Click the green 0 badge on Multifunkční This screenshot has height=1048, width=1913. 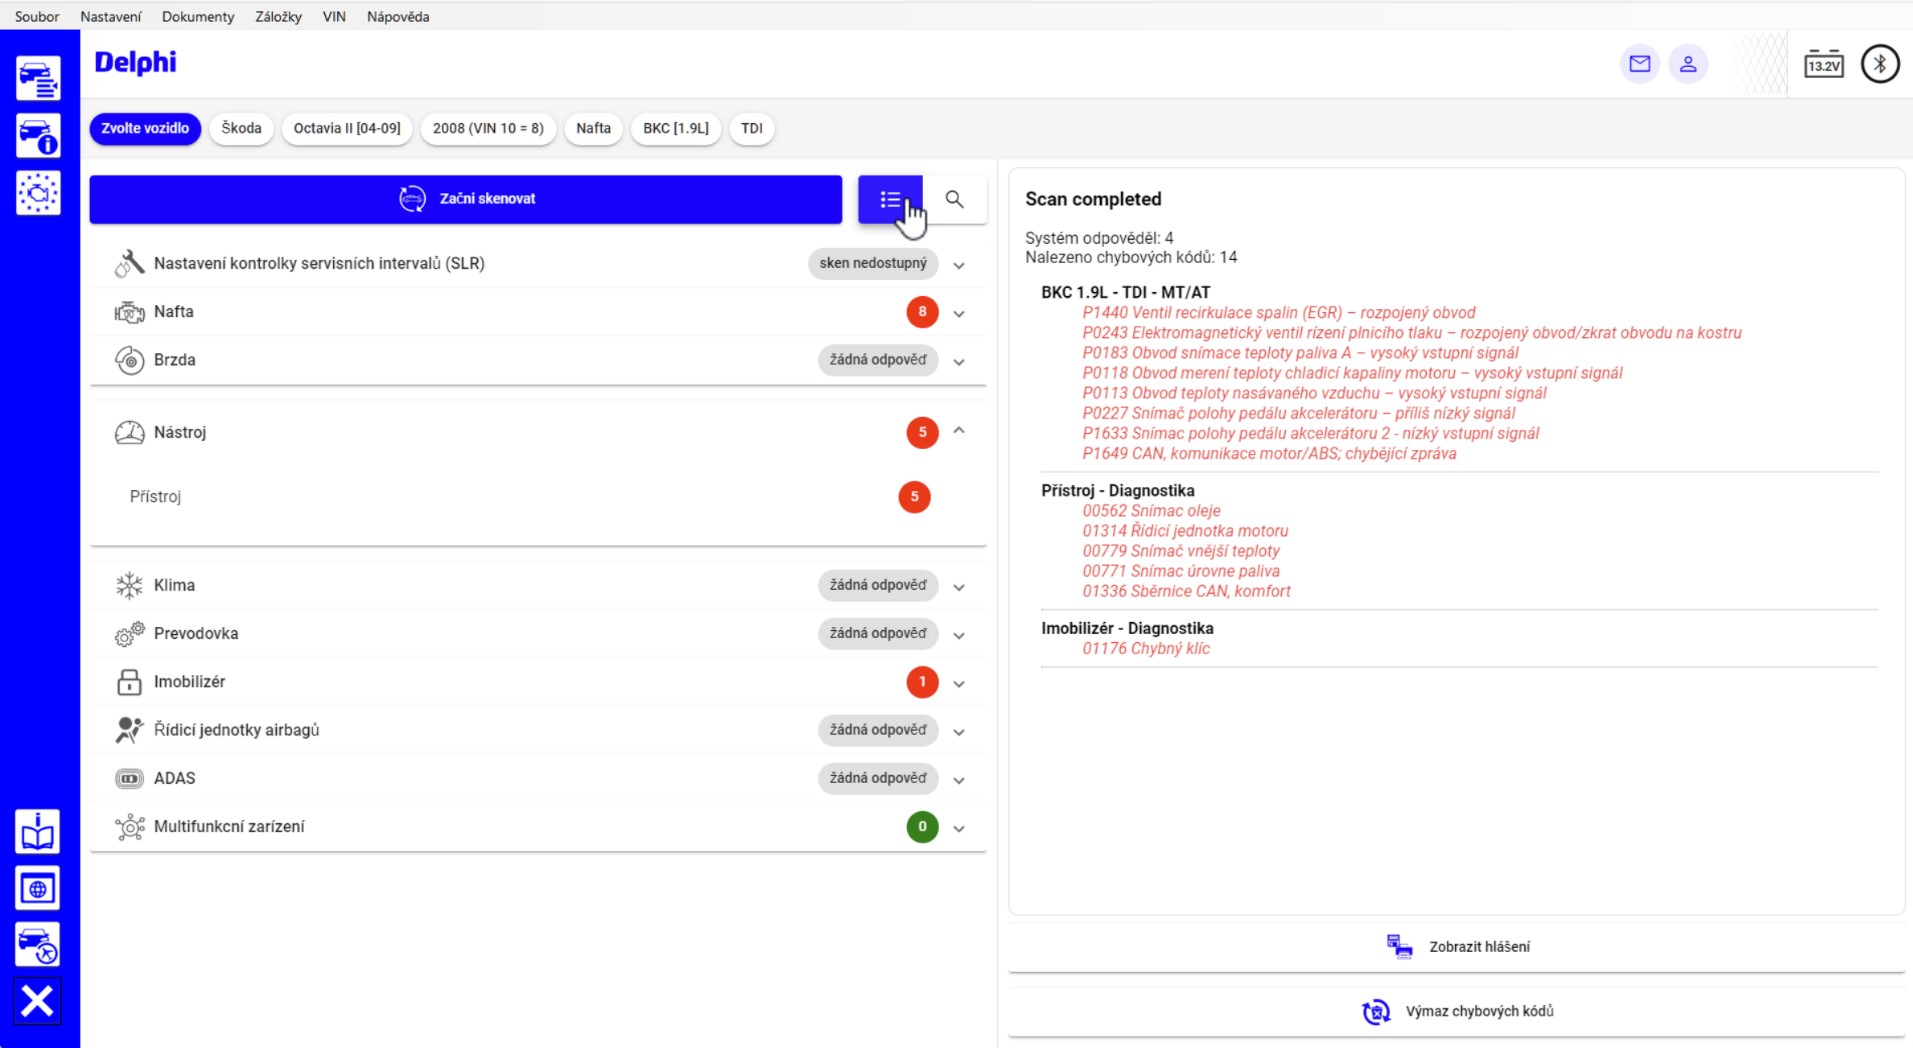[x=922, y=827]
